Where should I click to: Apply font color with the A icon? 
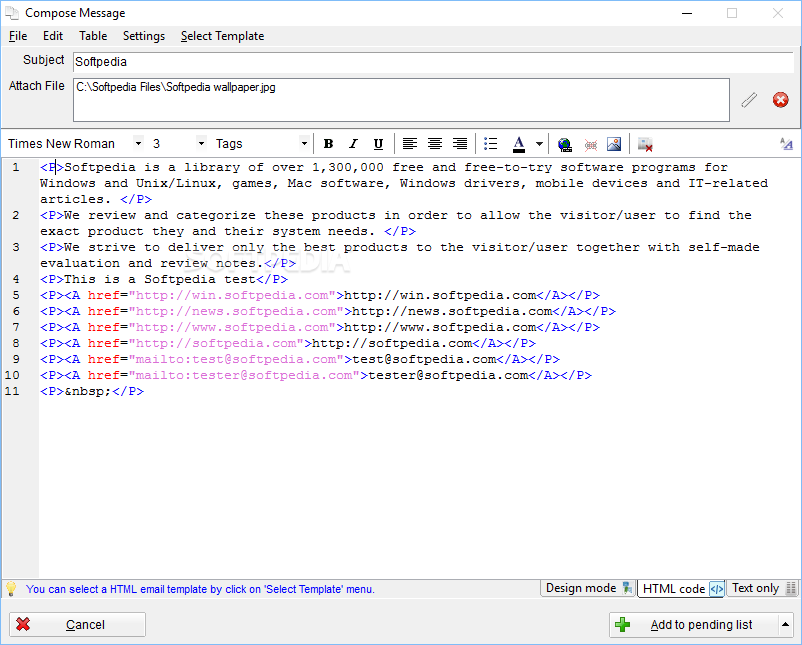[519, 144]
